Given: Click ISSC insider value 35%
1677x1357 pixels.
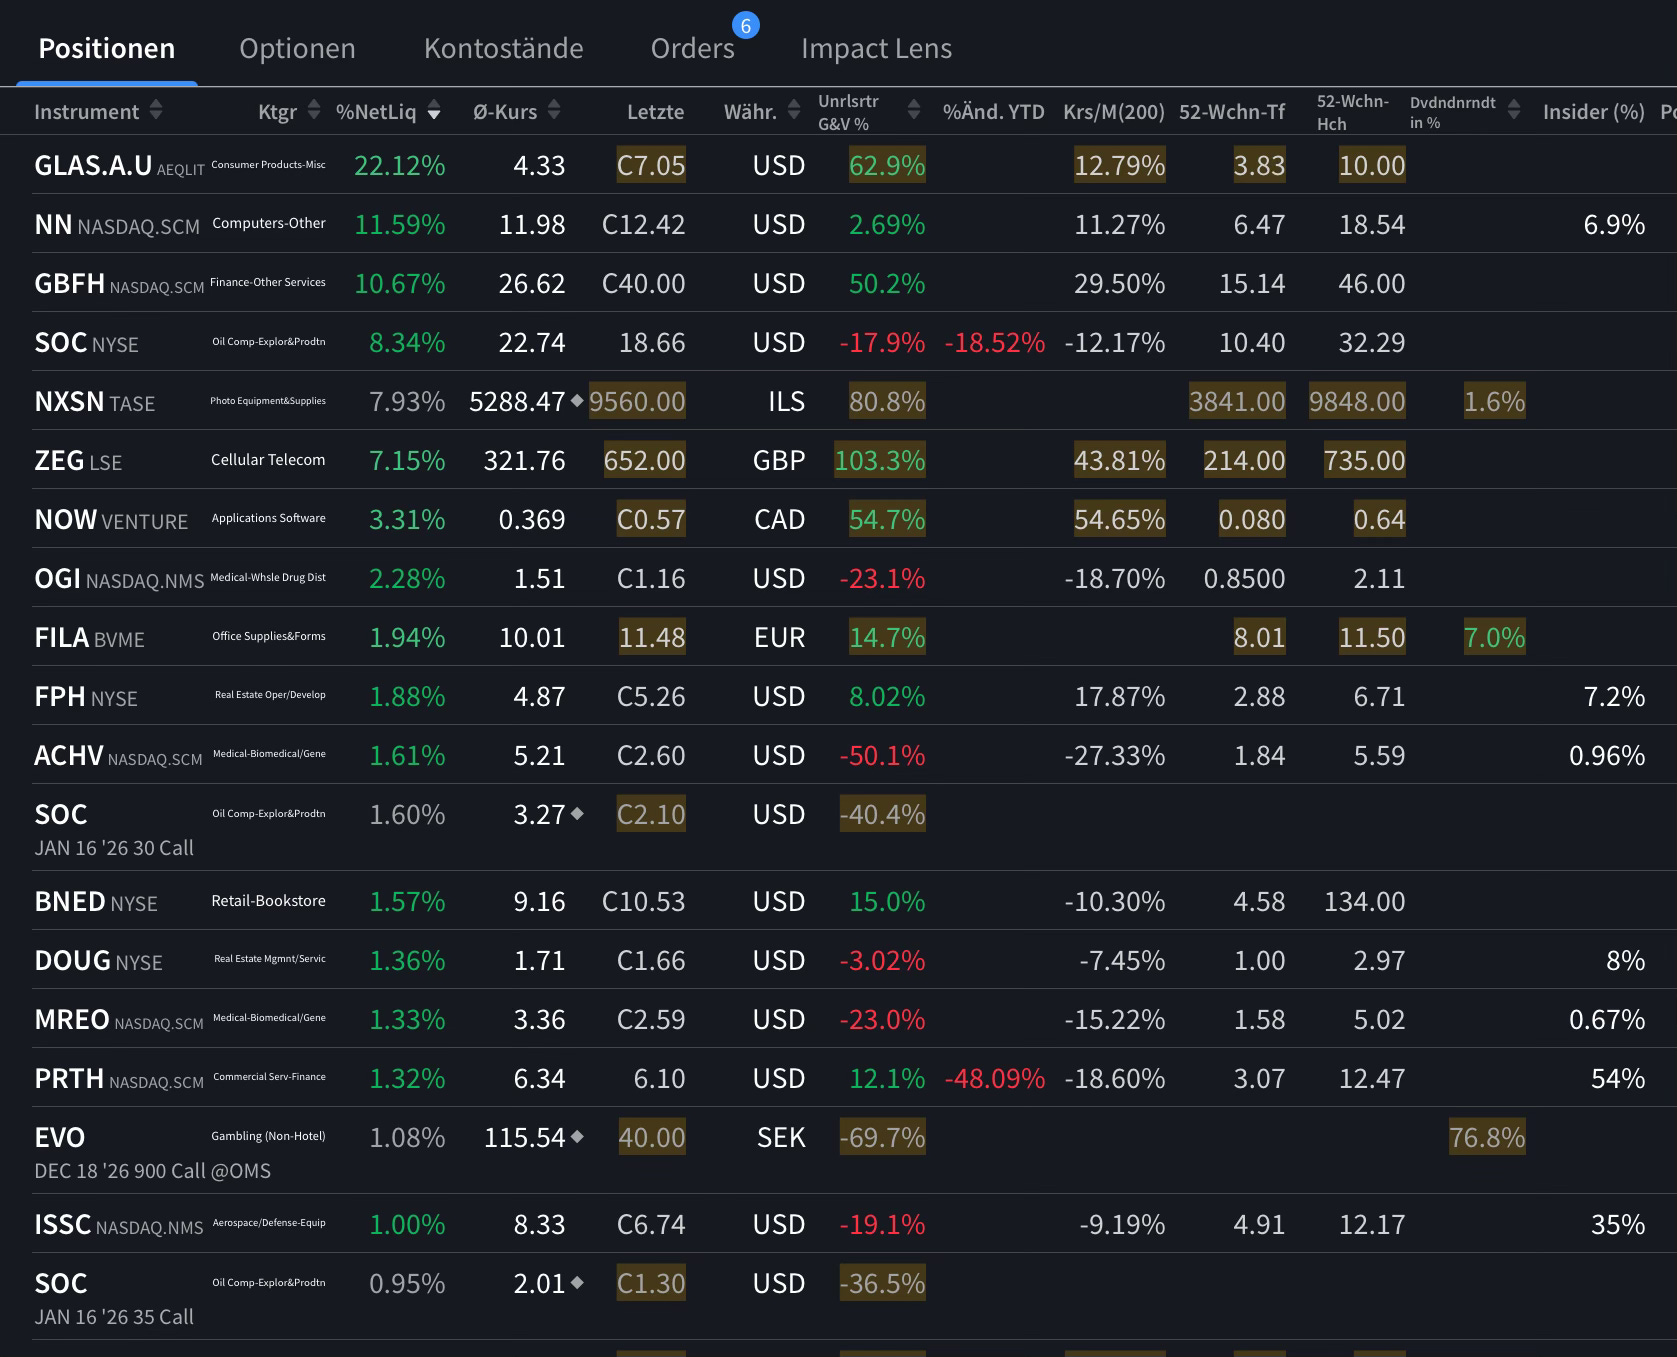Looking at the screenshot, I should (x=1618, y=1224).
